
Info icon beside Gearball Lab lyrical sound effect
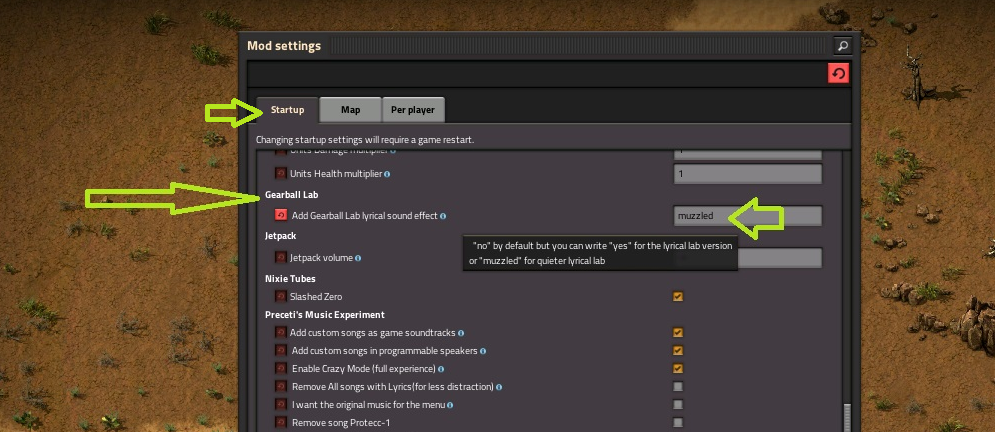(443, 216)
